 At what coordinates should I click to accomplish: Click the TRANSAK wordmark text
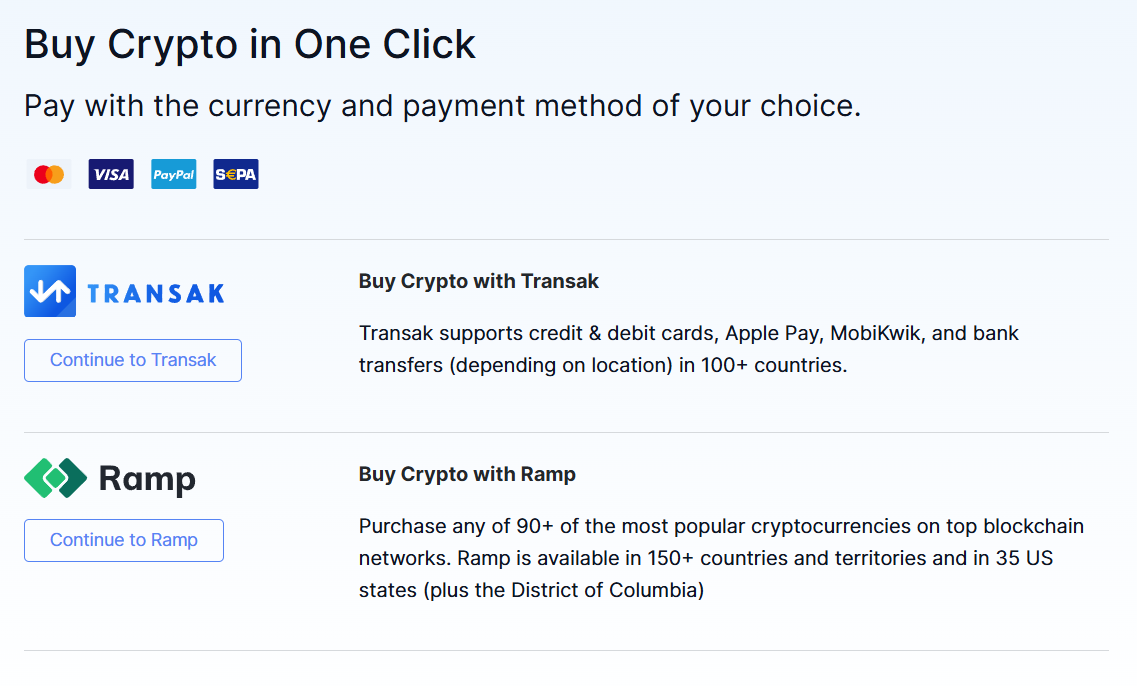[156, 293]
